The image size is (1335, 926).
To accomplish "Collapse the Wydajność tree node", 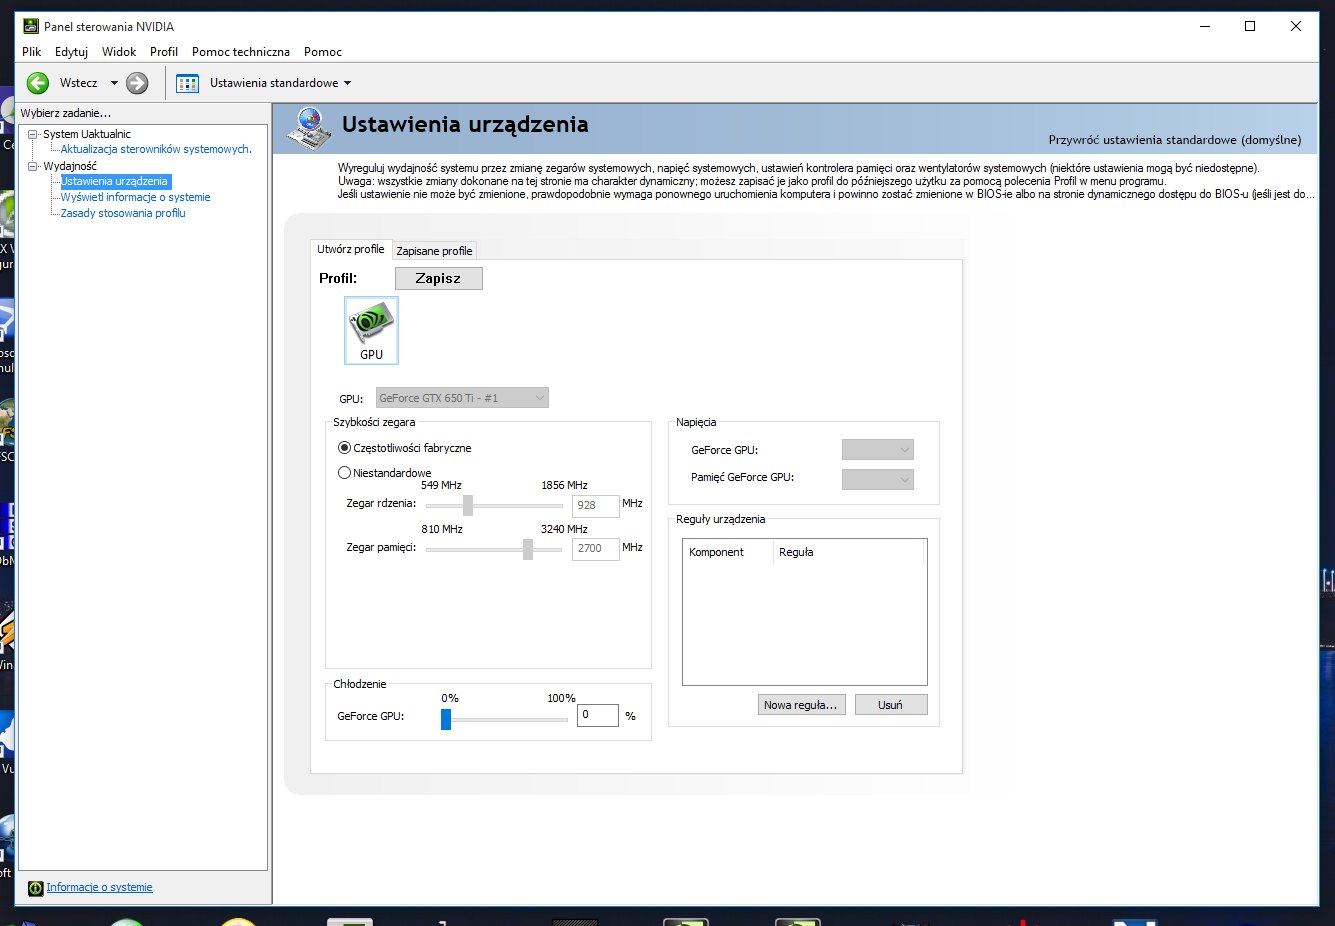I will [x=33, y=166].
